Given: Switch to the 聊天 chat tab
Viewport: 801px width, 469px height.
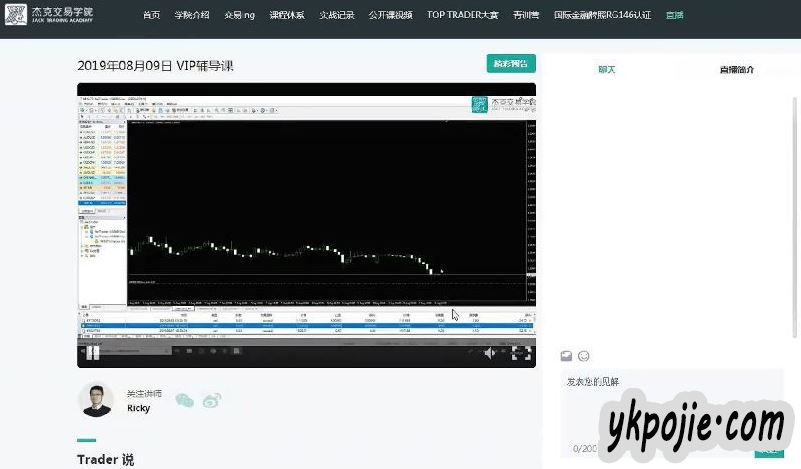Looking at the screenshot, I should [607, 69].
